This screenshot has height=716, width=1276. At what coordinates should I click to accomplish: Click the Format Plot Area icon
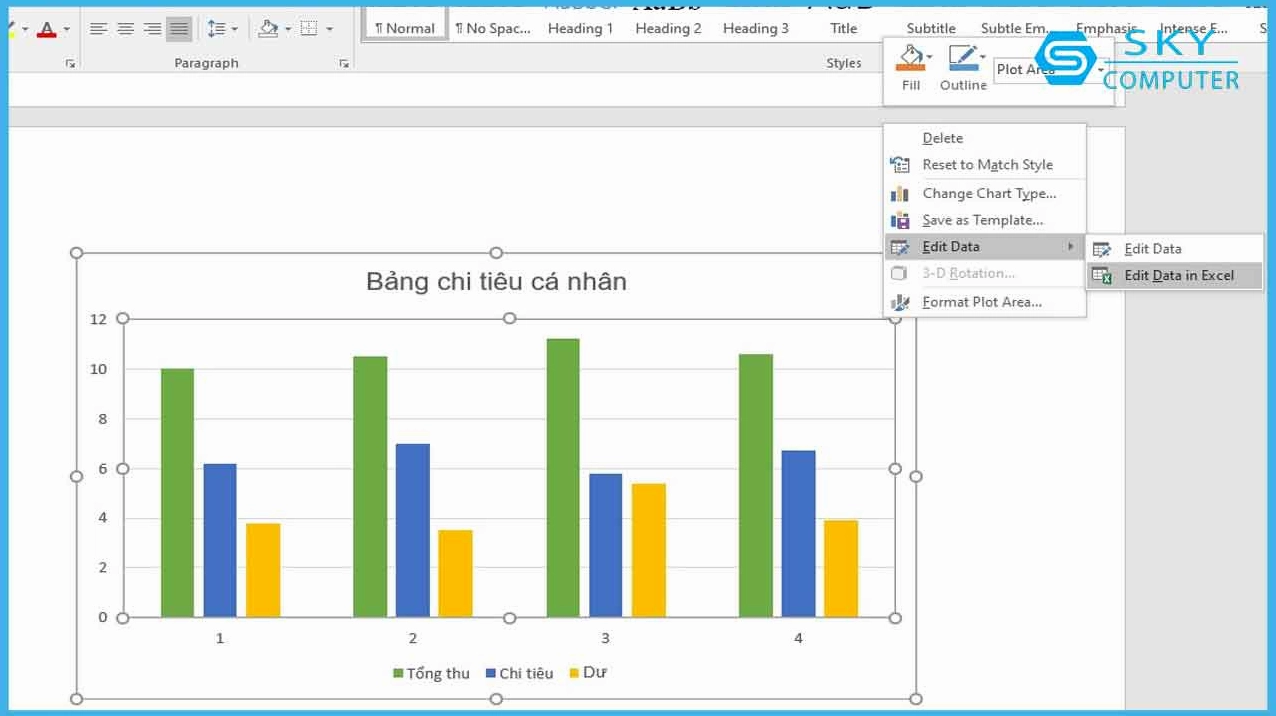click(x=900, y=302)
